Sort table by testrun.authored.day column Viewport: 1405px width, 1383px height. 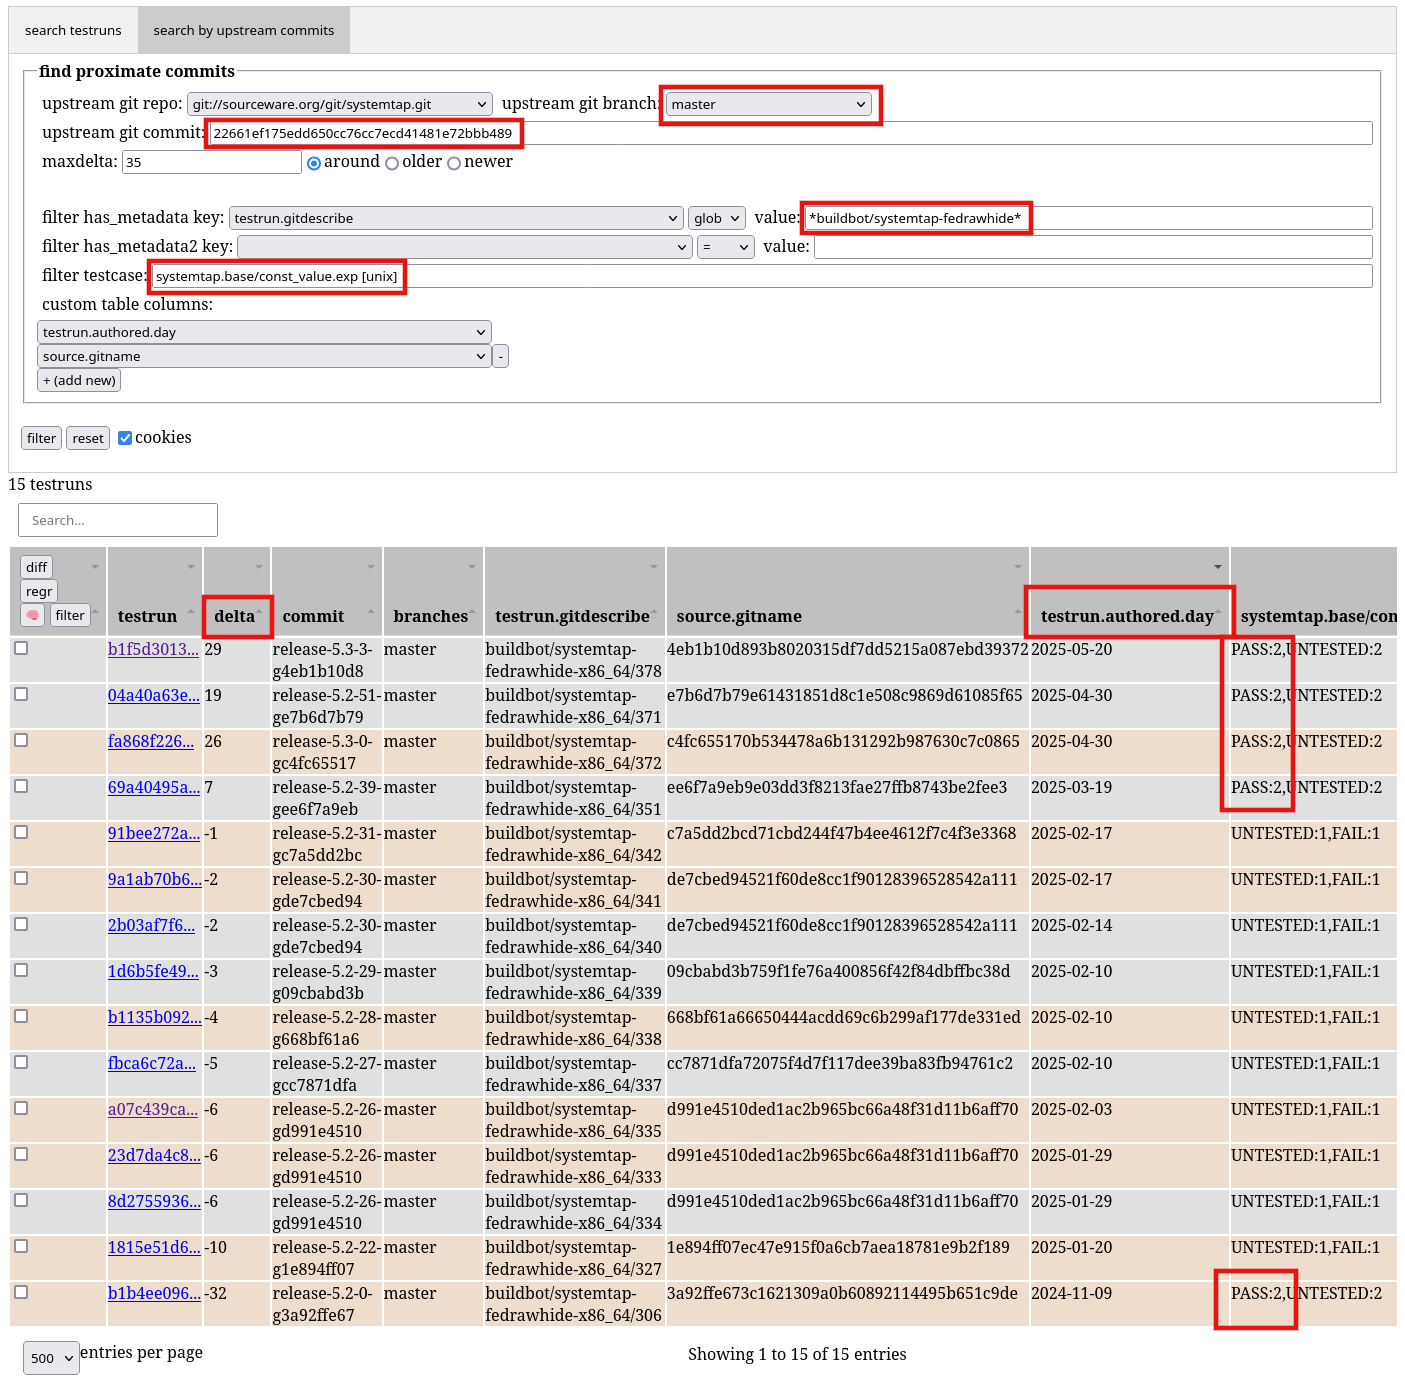pos(1127,616)
